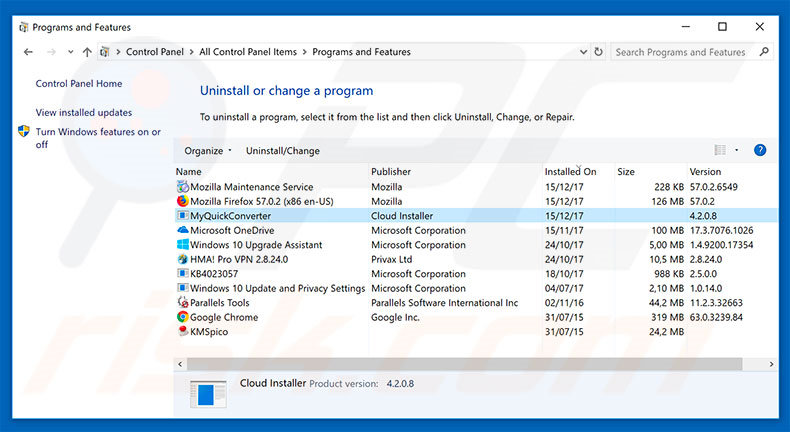Sort by the Size column header

point(626,172)
